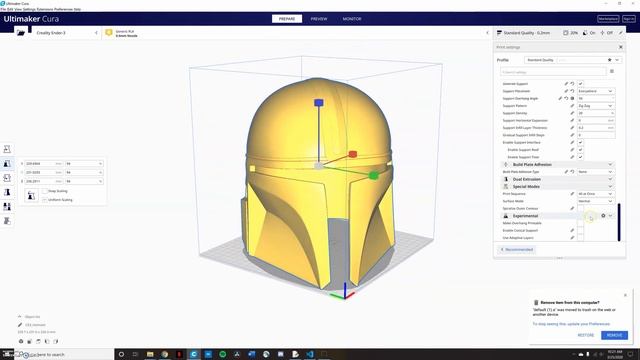Select the Rotate tool in left toolbar

pos(7,178)
